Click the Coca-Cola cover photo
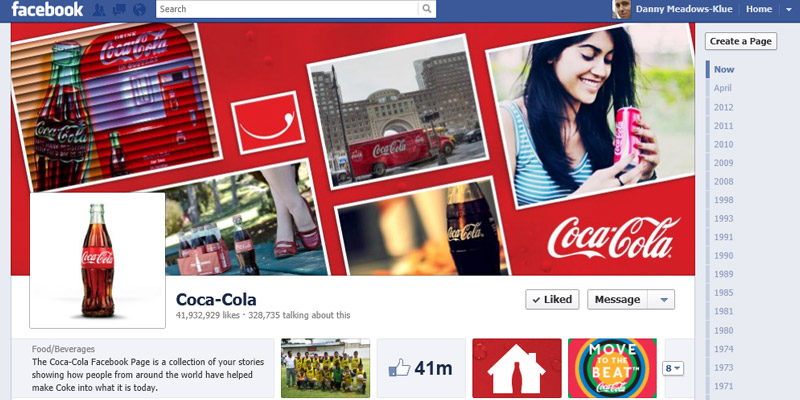This screenshot has height=400, width=800. coord(353,149)
